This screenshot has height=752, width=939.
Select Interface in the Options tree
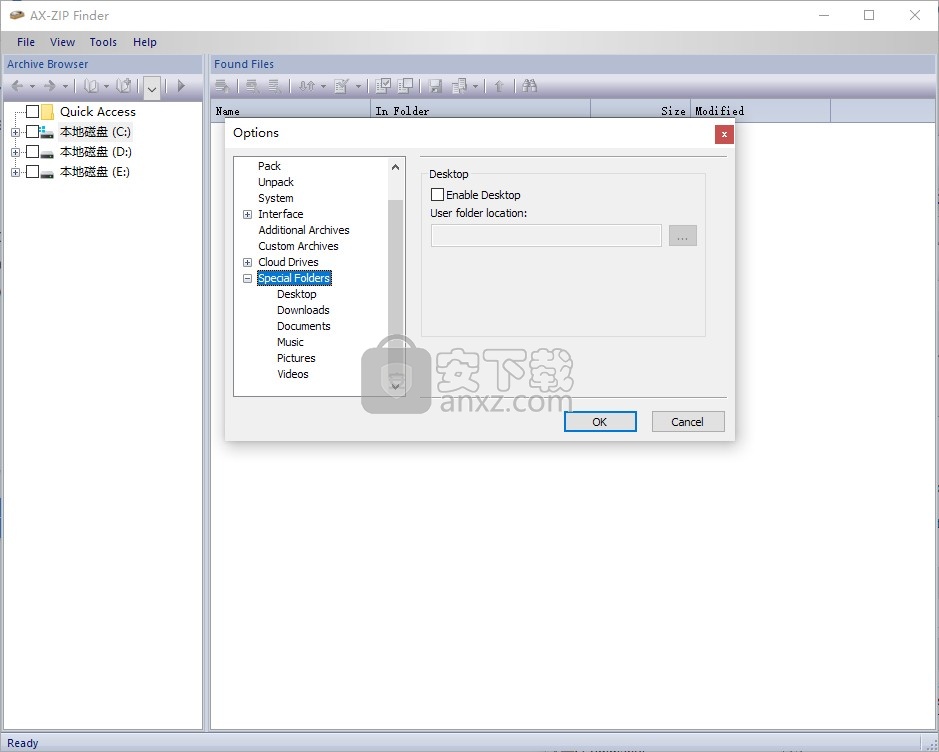pos(281,214)
